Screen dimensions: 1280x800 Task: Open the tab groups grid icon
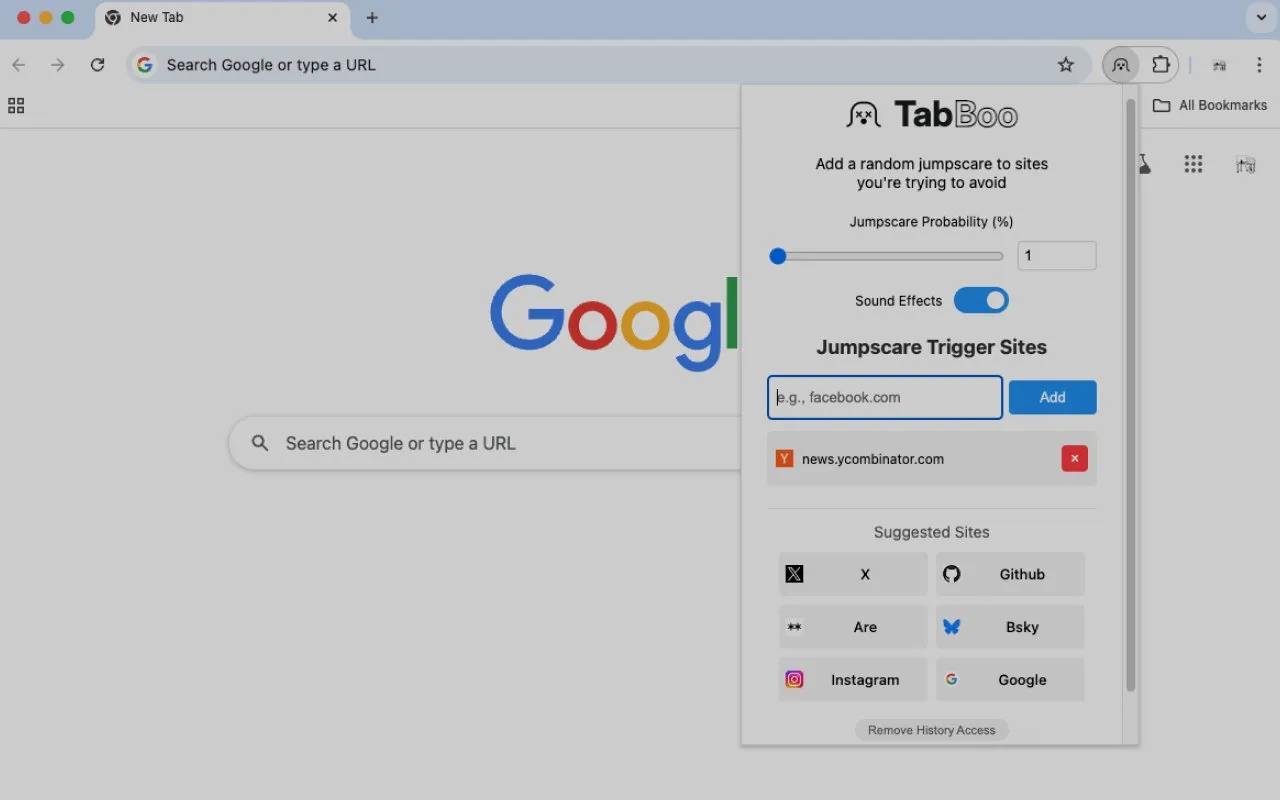pos(16,105)
